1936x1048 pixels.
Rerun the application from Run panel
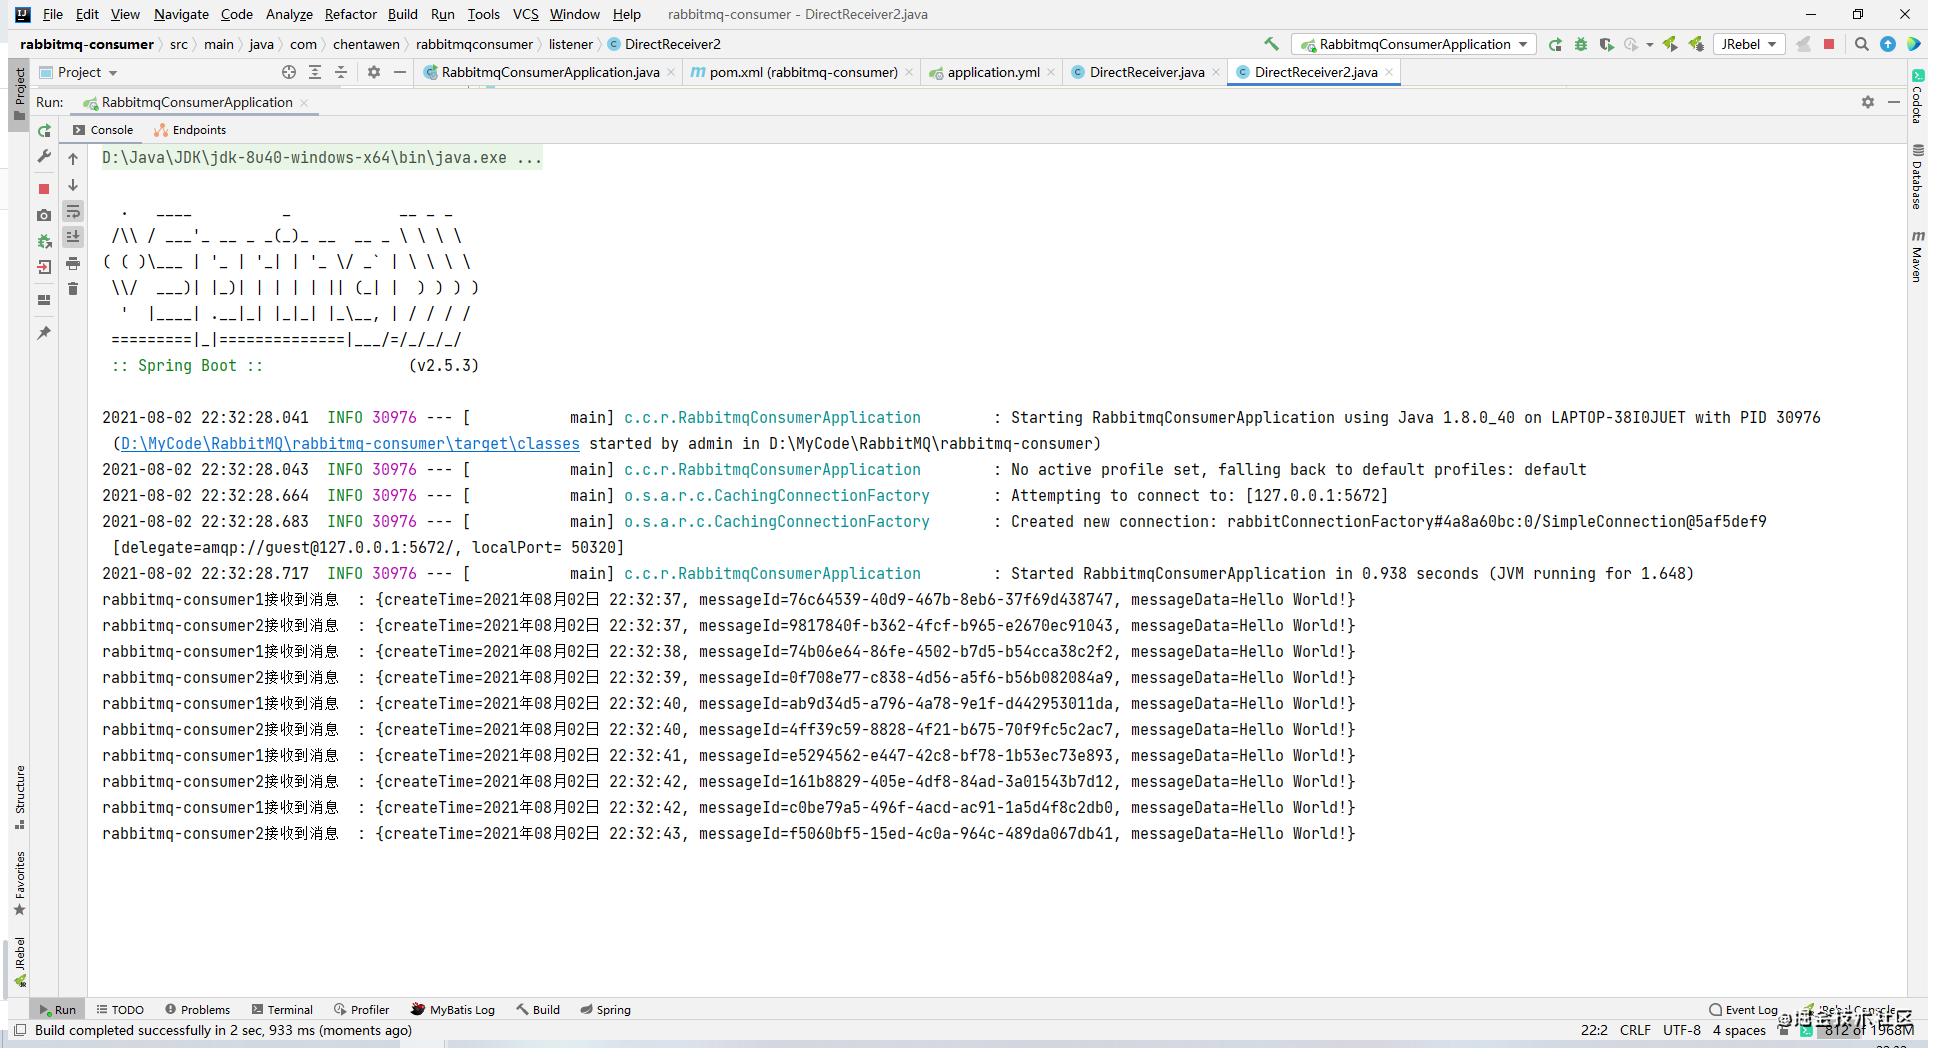[x=44, y=131]
